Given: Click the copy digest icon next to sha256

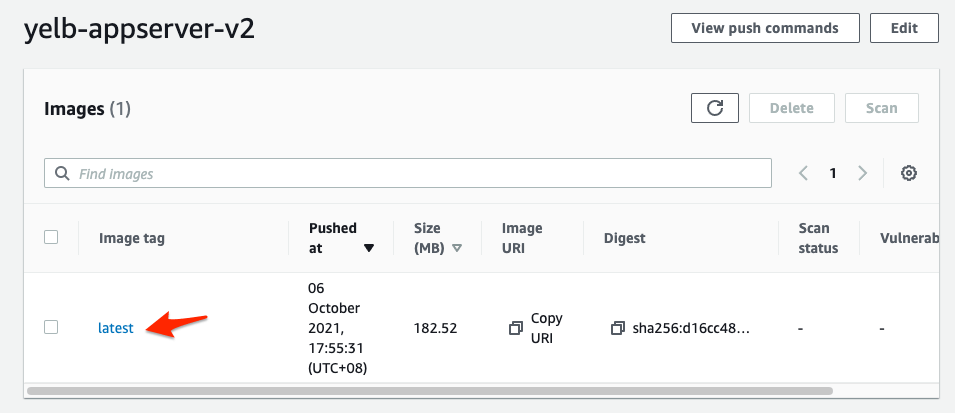Looking at the screenshot, I should click(618, 328).
